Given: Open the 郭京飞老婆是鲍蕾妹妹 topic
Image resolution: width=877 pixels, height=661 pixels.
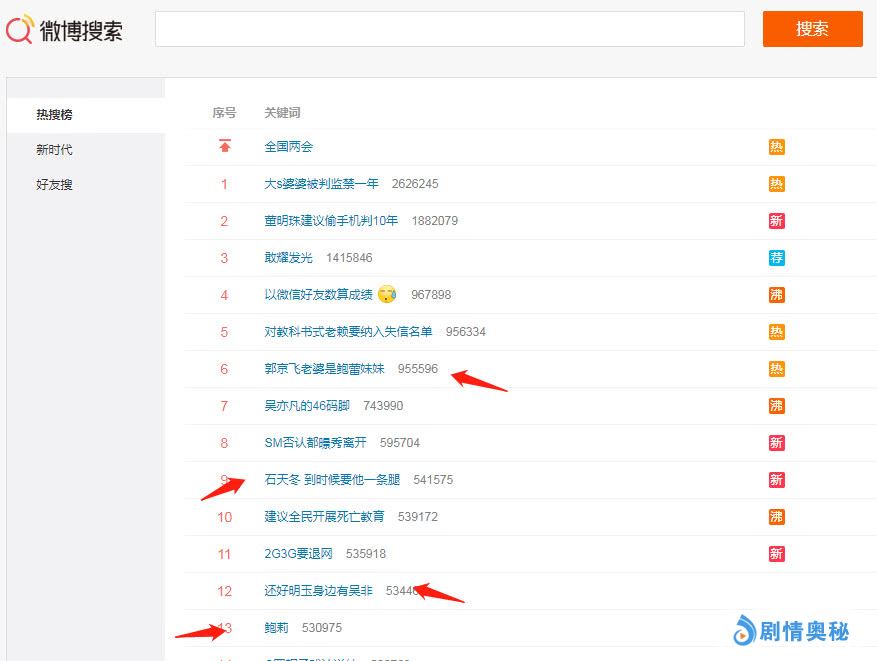Looking at the screenshot, I should coord(324,369).
